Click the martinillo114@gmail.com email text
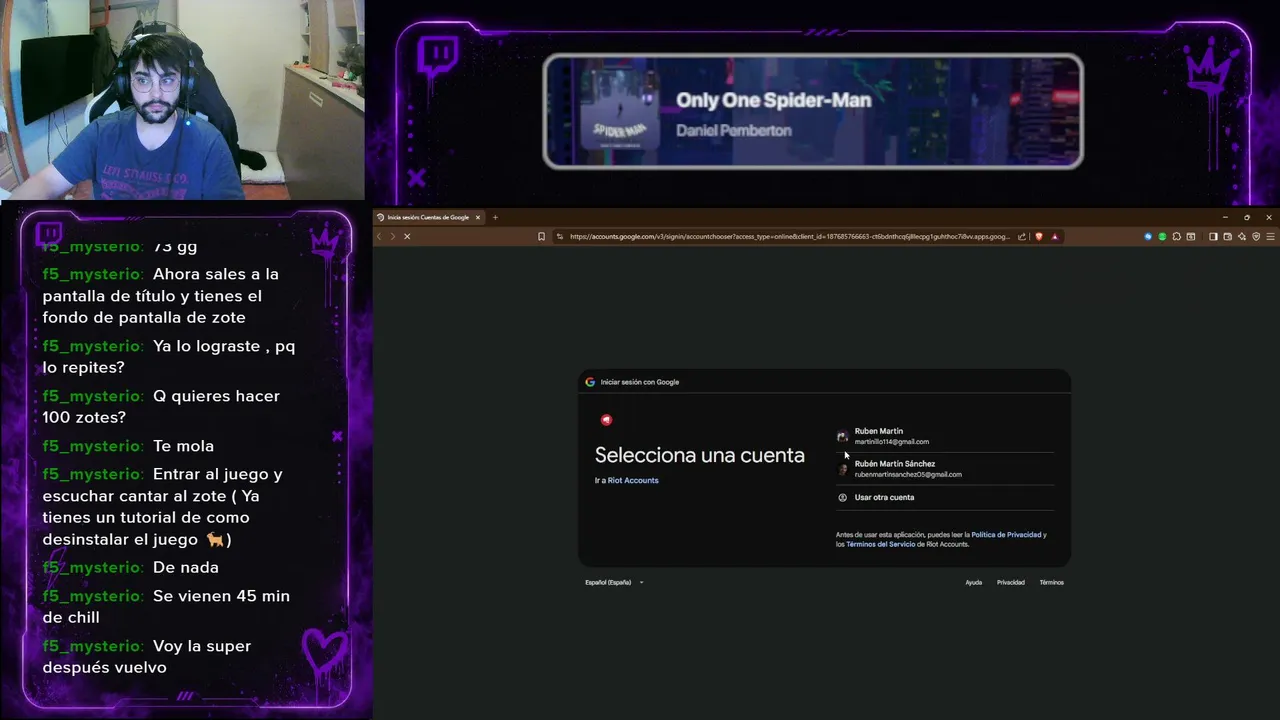The width and height of the screenshot is (1280, 720). (x=892, y=442)
